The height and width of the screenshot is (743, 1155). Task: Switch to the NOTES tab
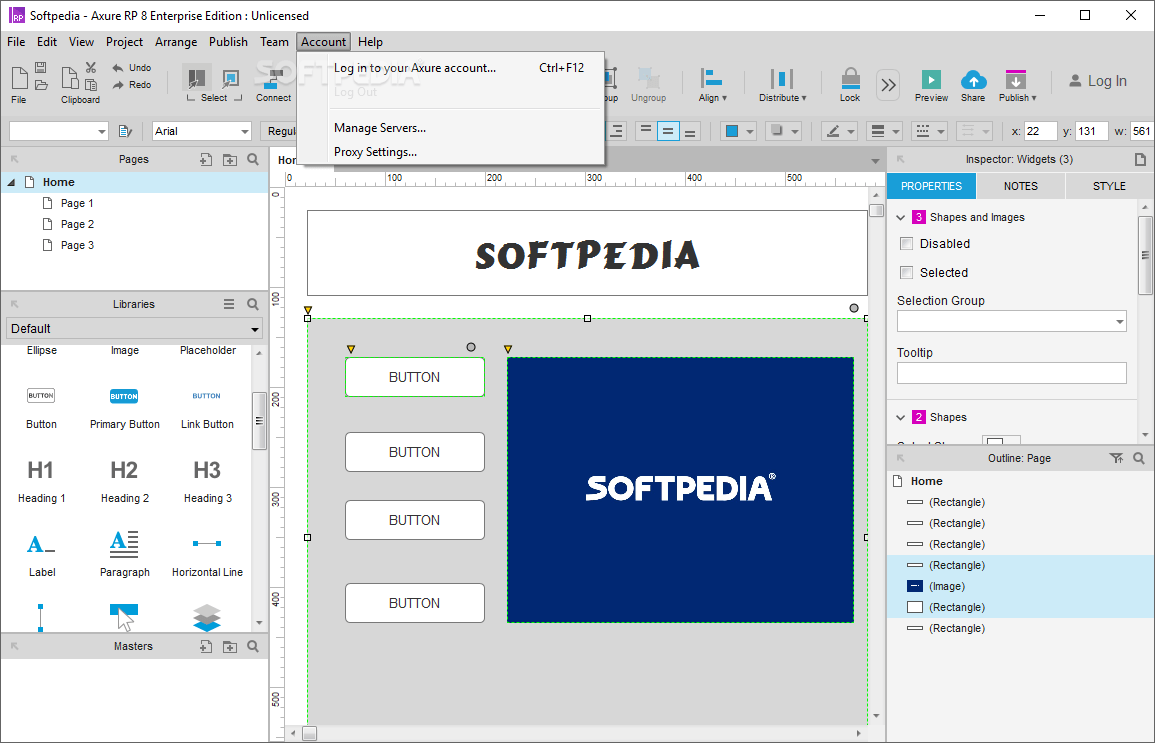1020,186
